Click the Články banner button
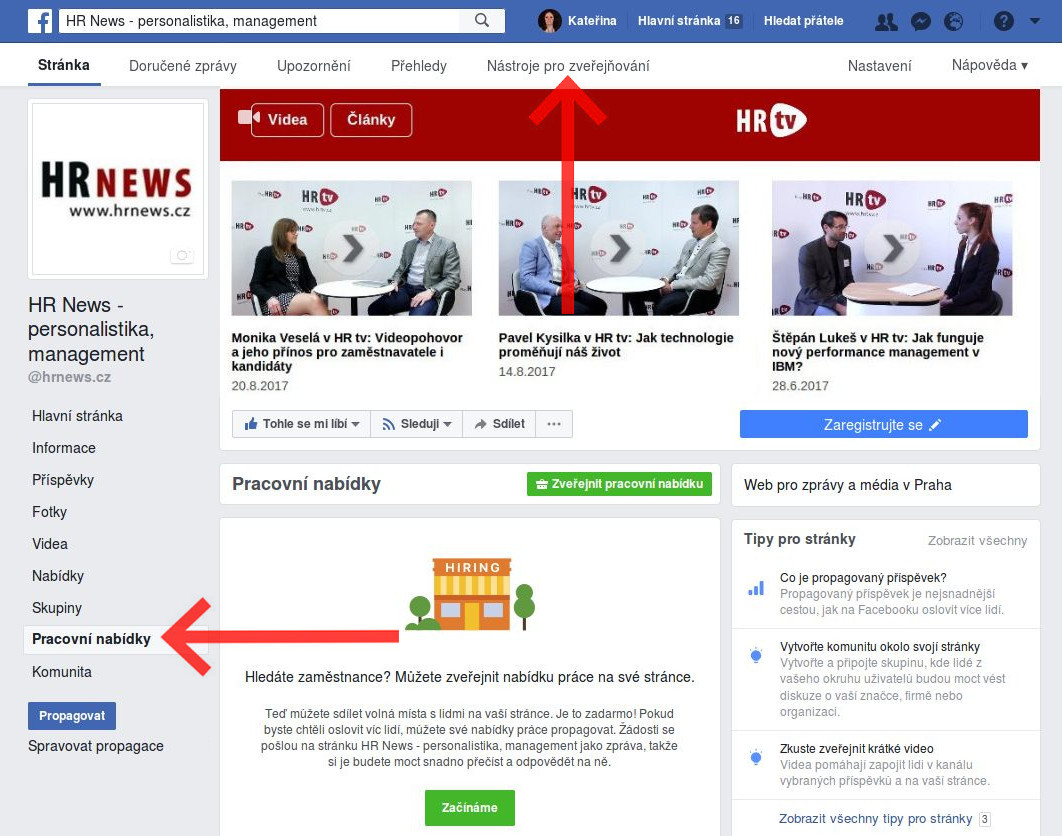 (371, 120)
